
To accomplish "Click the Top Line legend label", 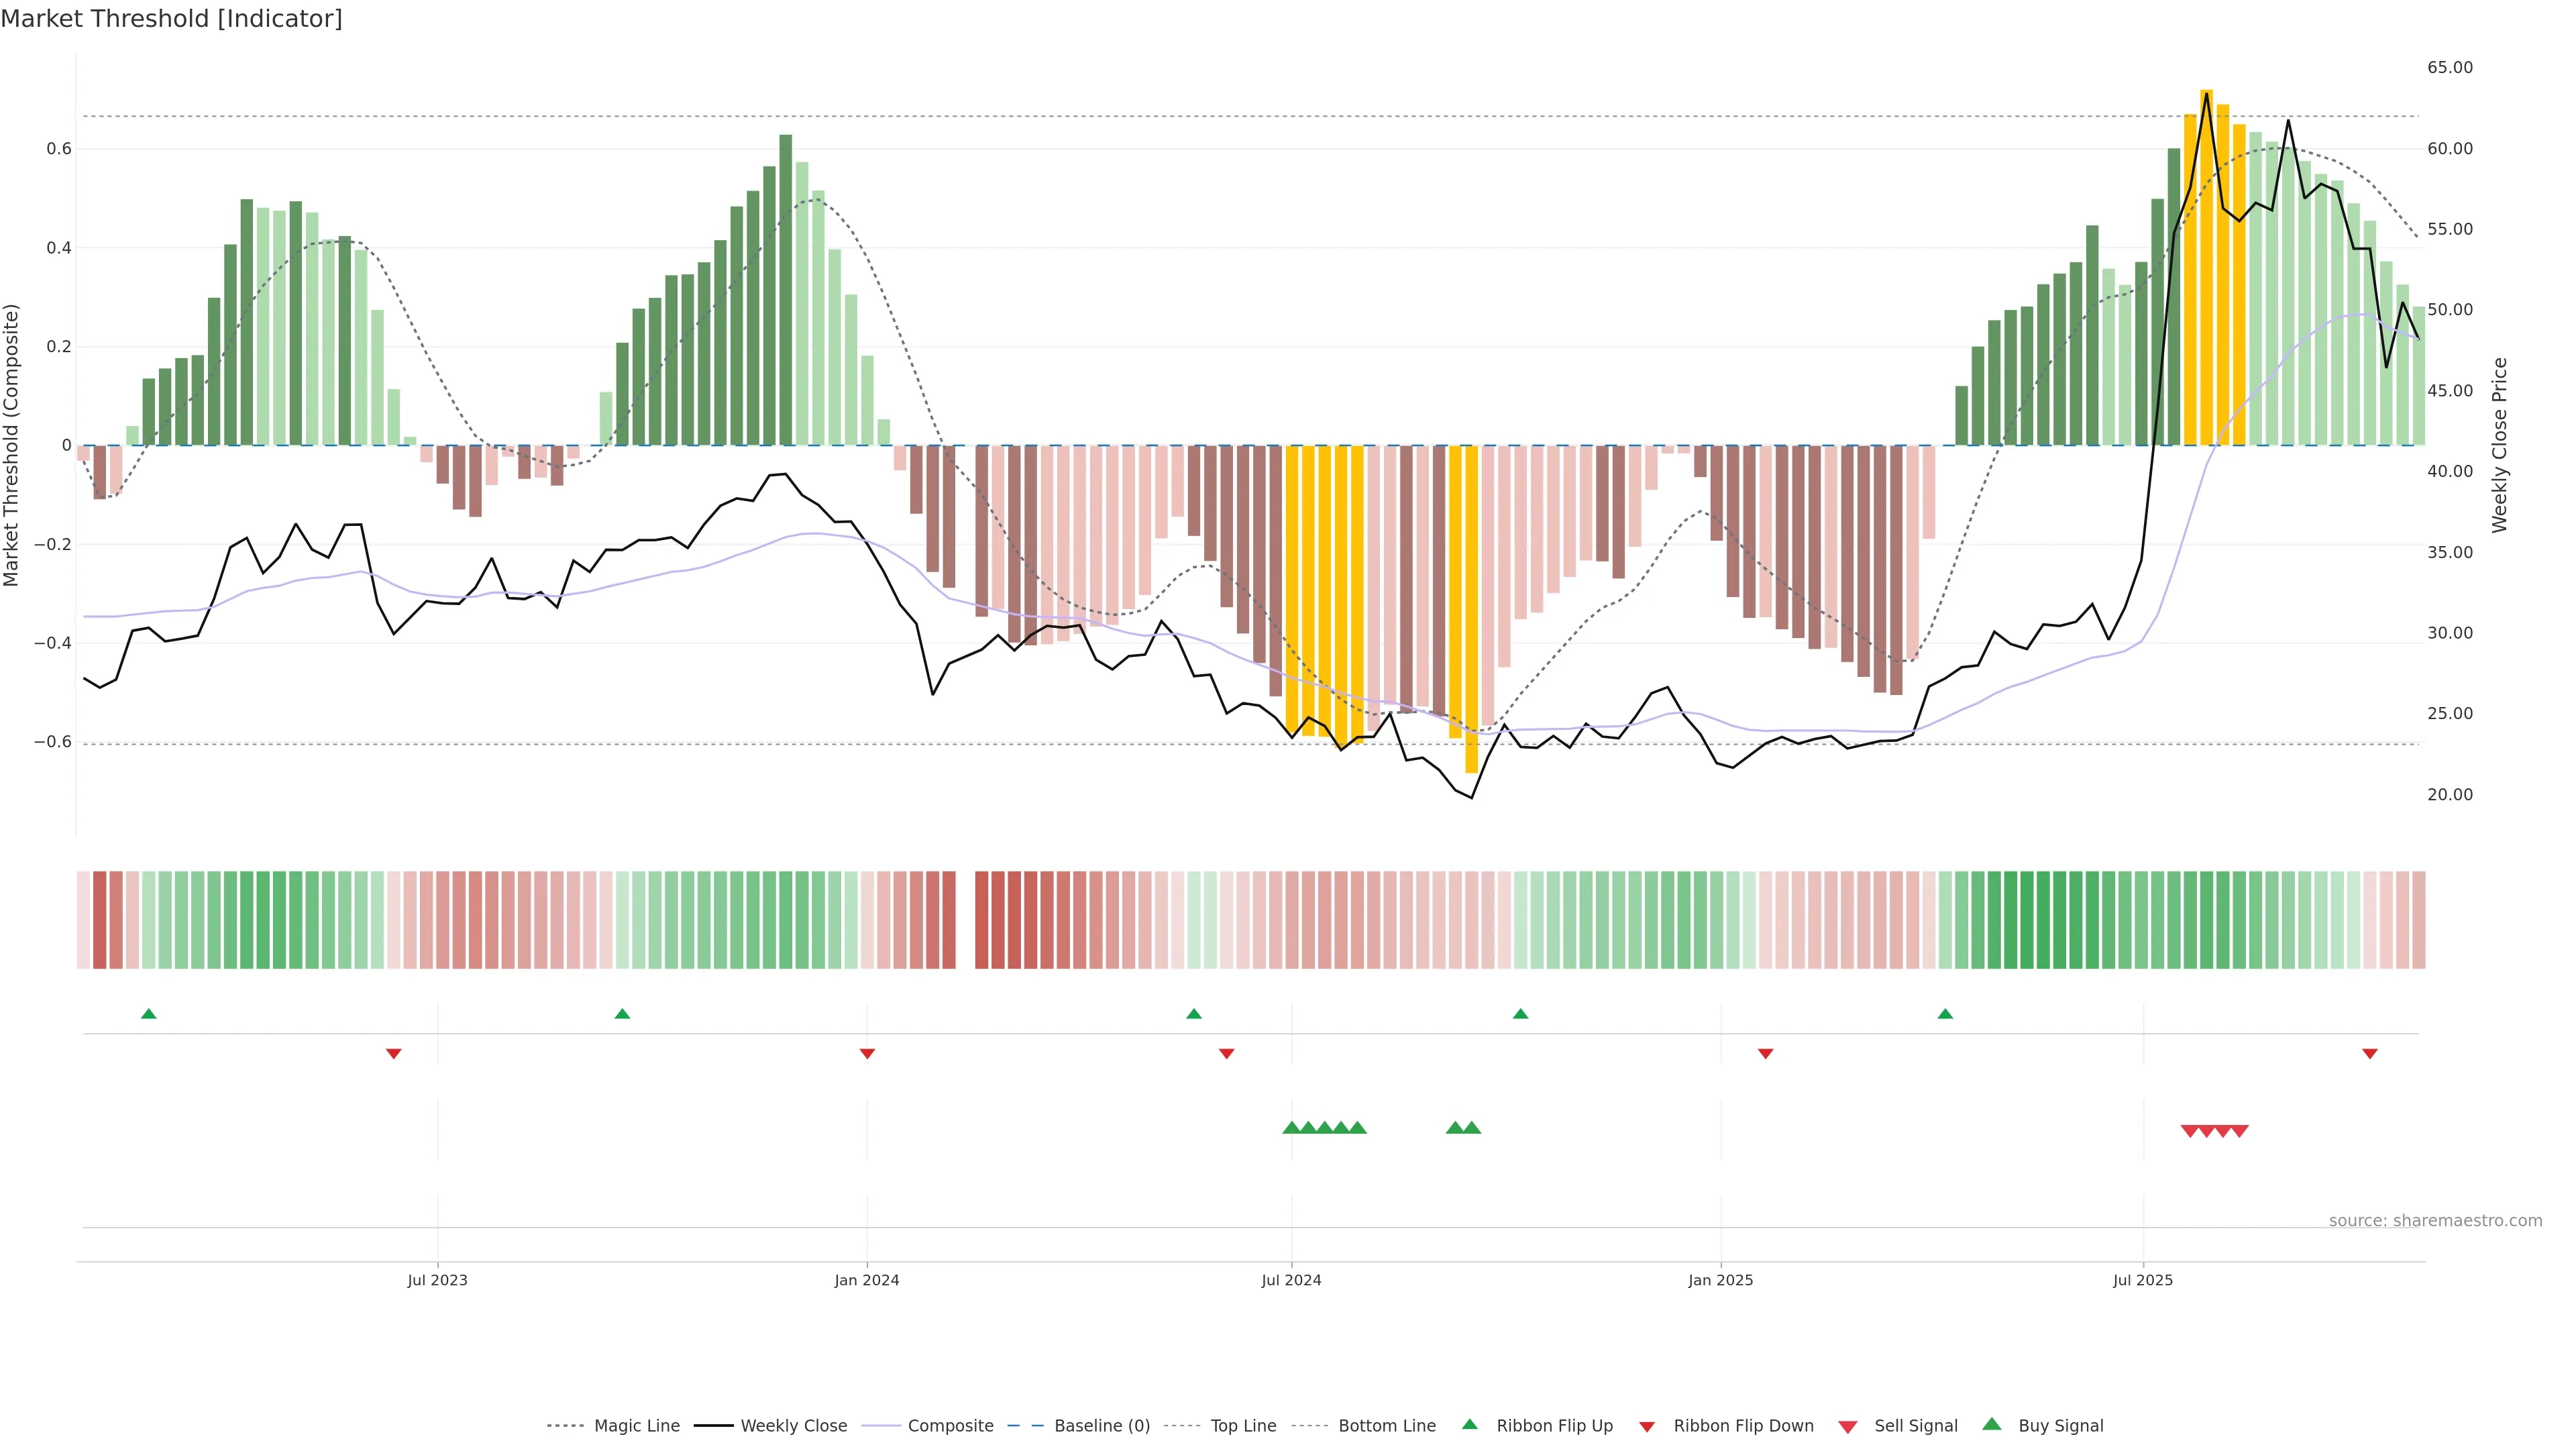I will [x=1243, y=1426].
